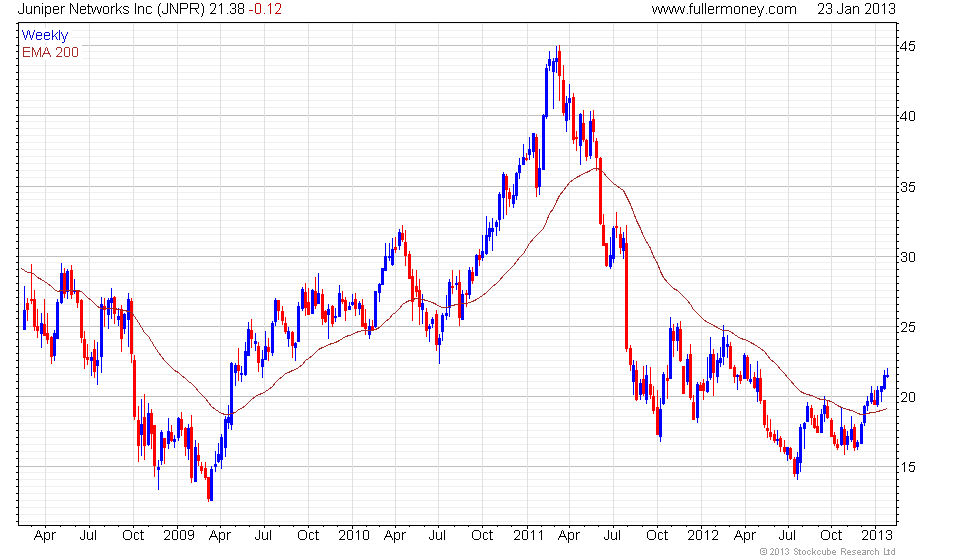980x560 pixels.
Task: Click the date 23 Jan 2013
Action: (856, 9)
